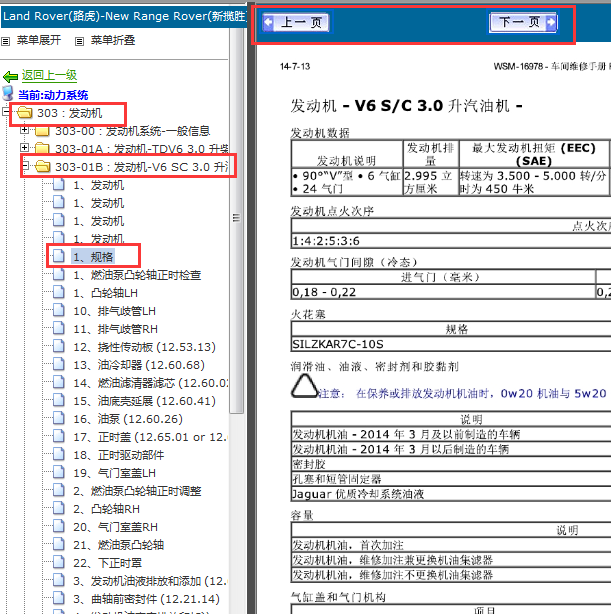Expand the 303-01A 发动机-TDV6 node

click(x=24, y=148)
